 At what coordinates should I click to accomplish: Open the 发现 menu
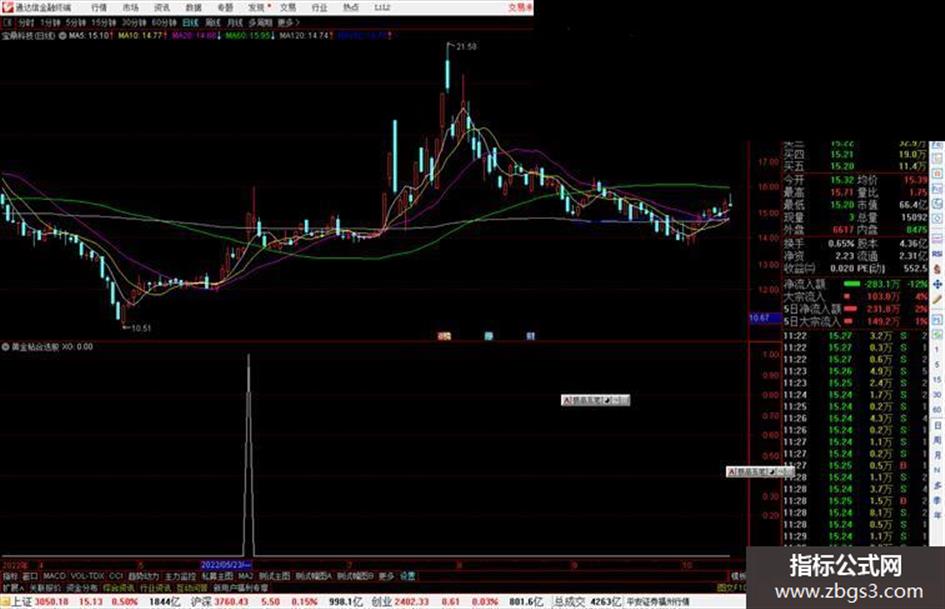pyautogui.click(x=257, y=7)
